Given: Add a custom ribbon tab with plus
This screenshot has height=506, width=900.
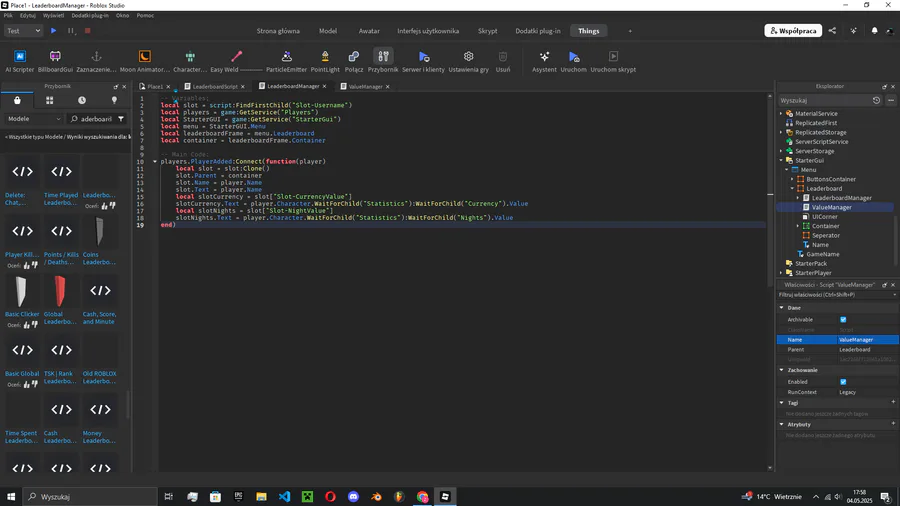Looking at the screenshot, I should point(630,31).
